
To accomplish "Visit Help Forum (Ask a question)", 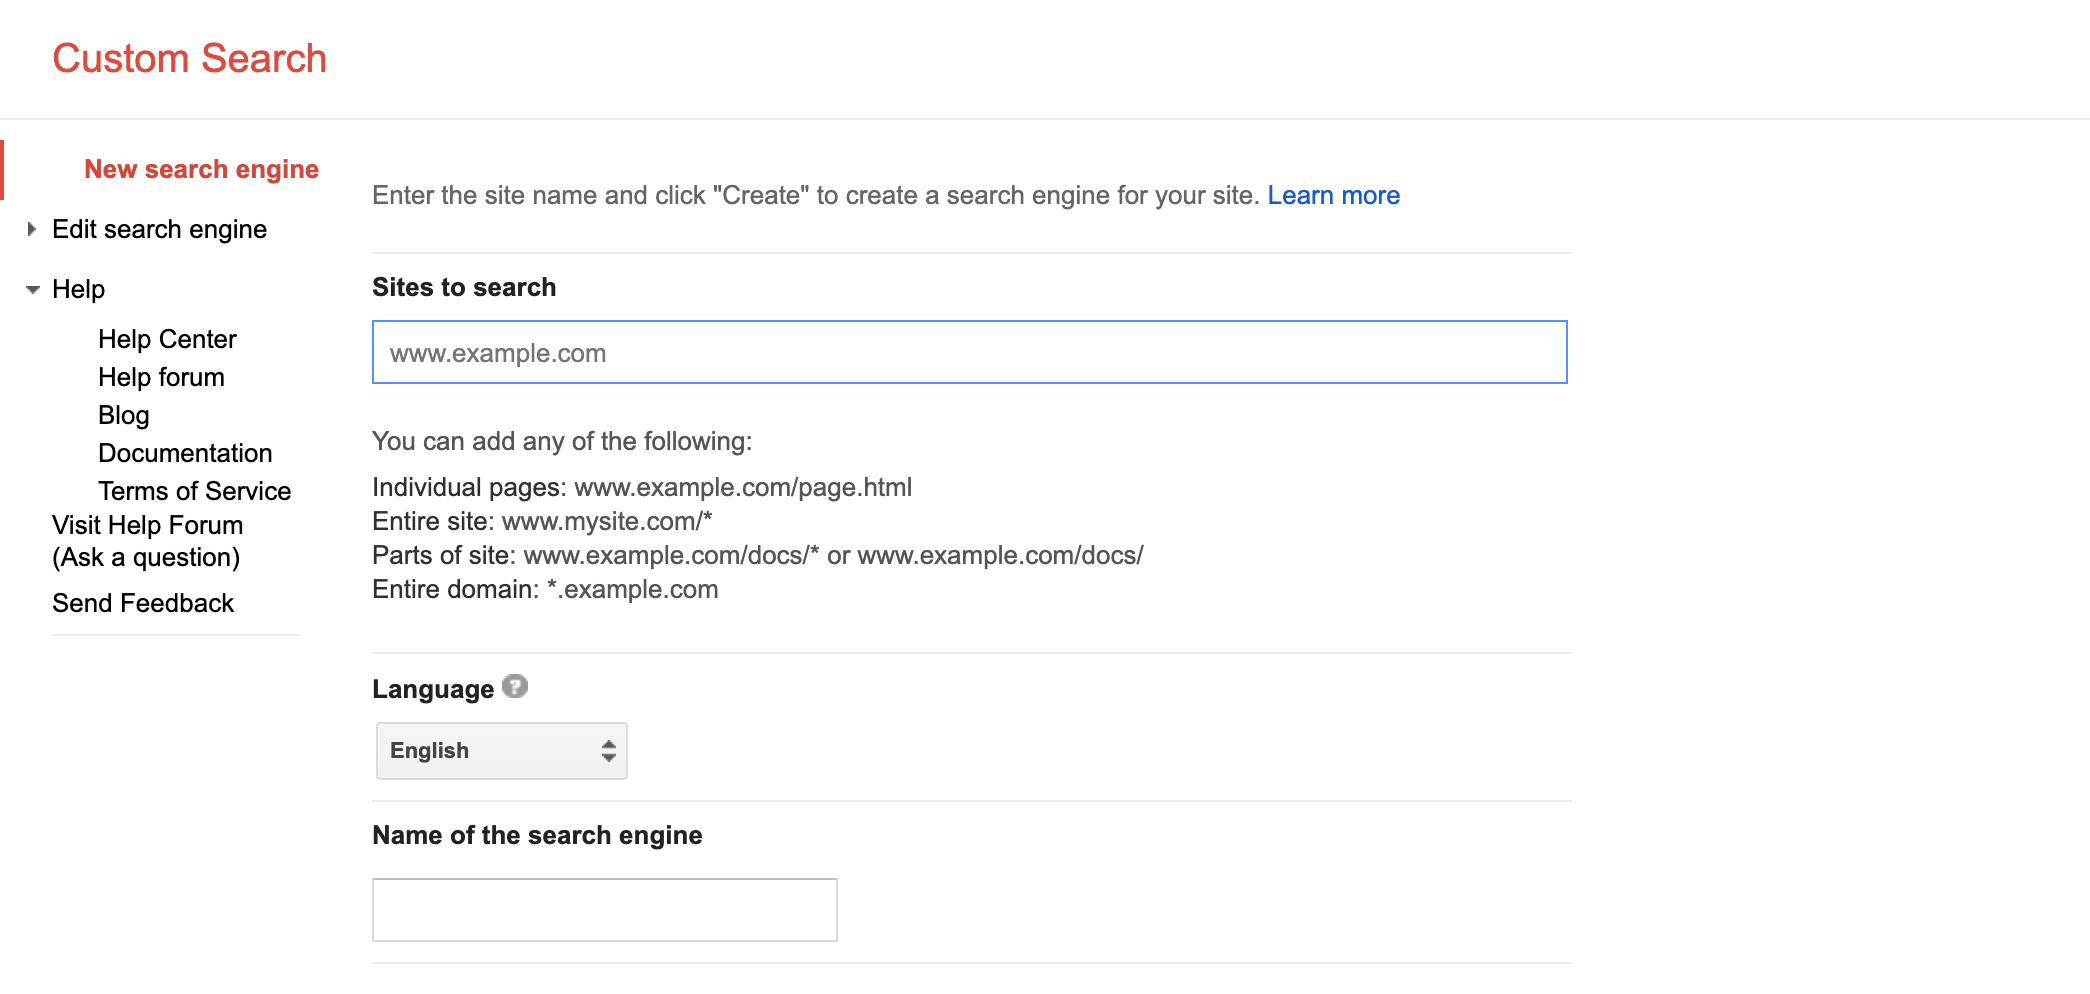I will [148, 541].
